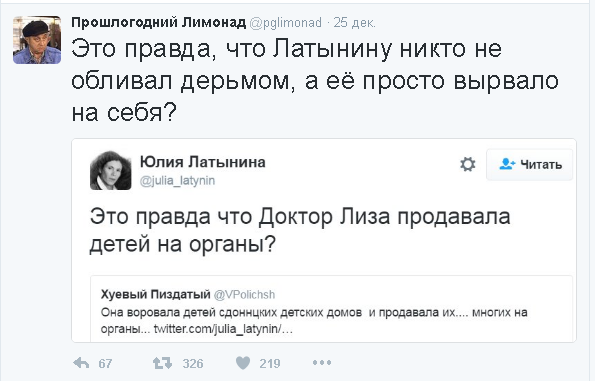The width and height of the screenshot is (595, 381).
Task: Open the gear settings icon in the quoted tweet
Action: [468, 164]
